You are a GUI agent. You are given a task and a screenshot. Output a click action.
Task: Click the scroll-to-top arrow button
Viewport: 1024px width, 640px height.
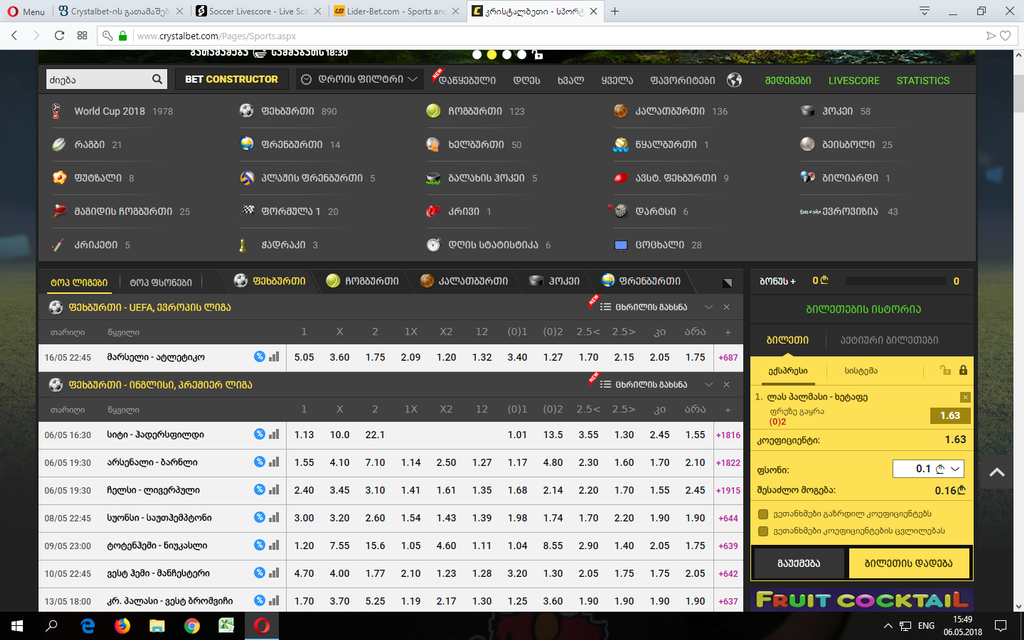(997, 472)
